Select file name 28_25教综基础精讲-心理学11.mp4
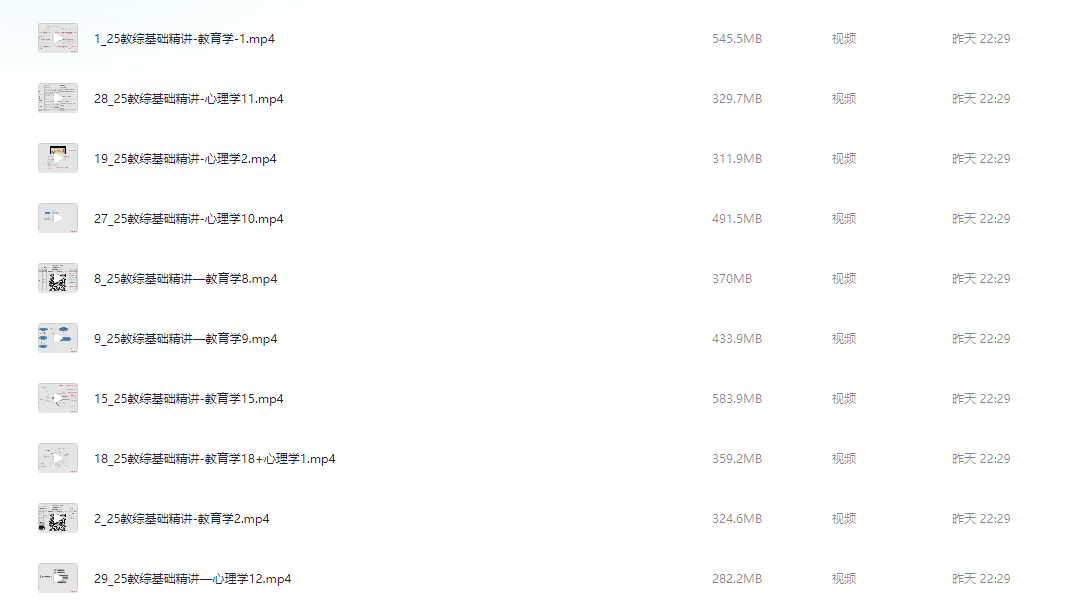Image resolution: width=1066 pixels, height=606 pixels. (x=189, y=99)
